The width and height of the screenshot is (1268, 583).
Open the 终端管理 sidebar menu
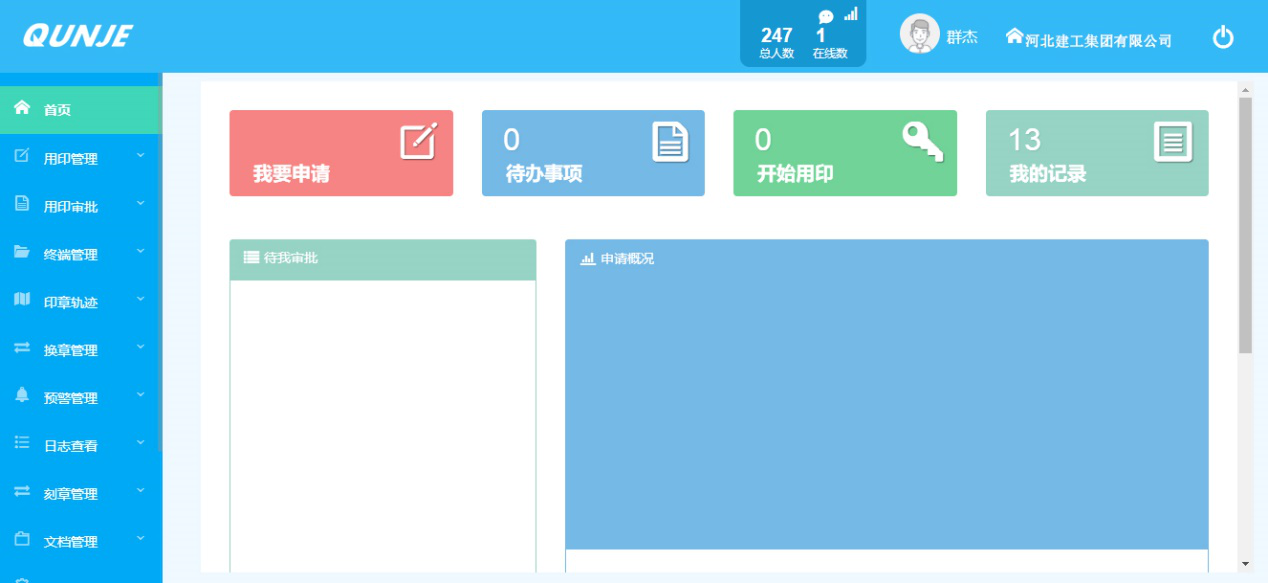click(x=80, y=254)
